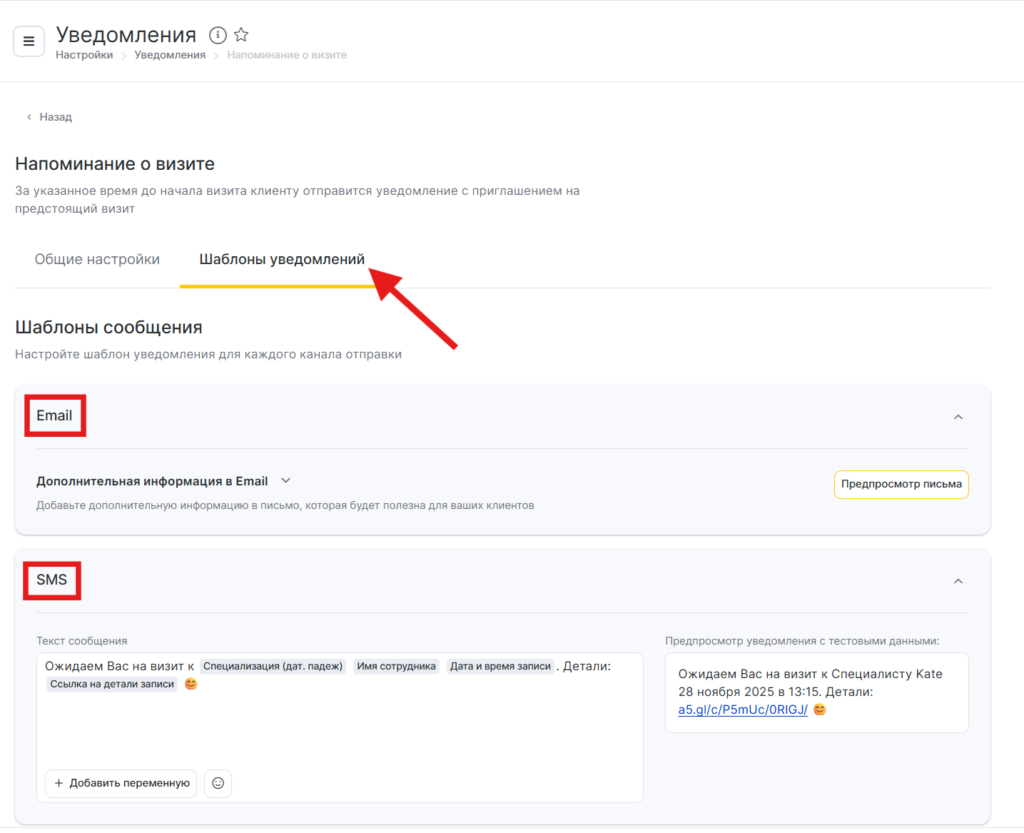The width and height of the screenshot is (1024, 833).
Task: Go to Уведомления breadcrumb
Action: [170, 55]
